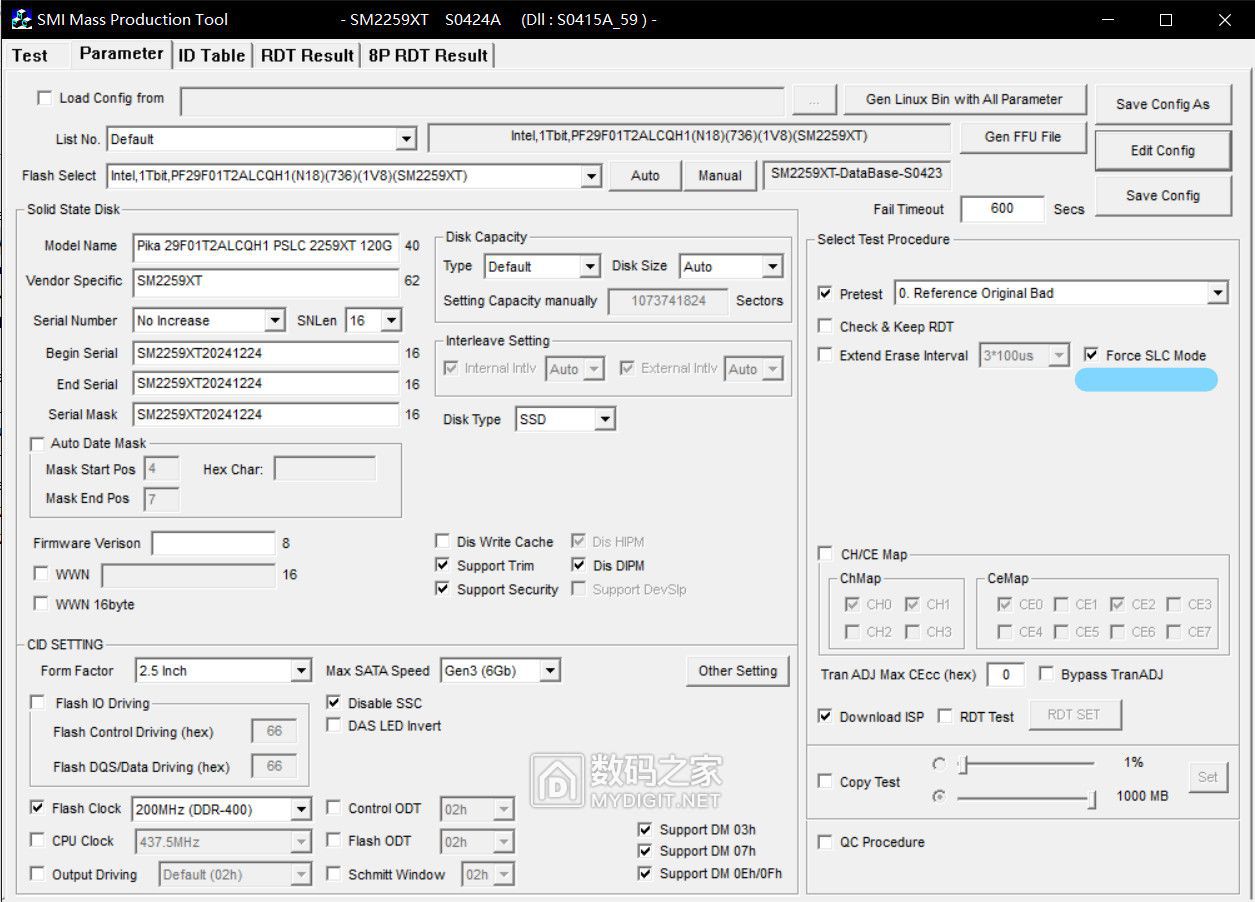Enable Check & Keep RDT checkbox
The image size is (1255, 902).
pyautogui.click(x=825, y=326)
